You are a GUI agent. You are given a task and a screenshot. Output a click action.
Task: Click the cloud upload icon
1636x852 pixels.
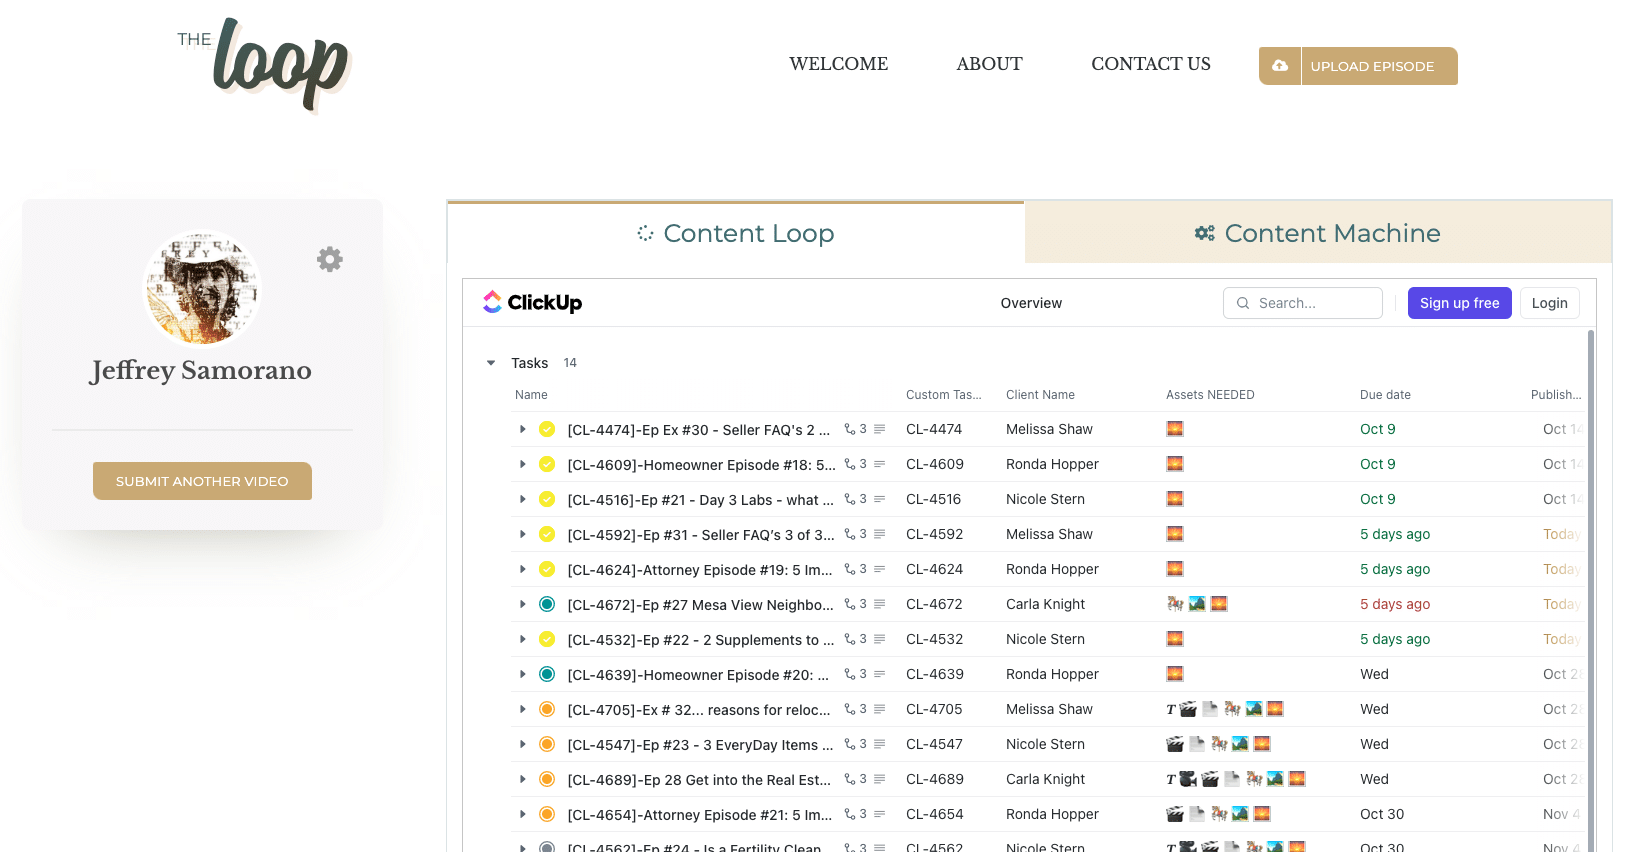click(x=1280, y=66)
